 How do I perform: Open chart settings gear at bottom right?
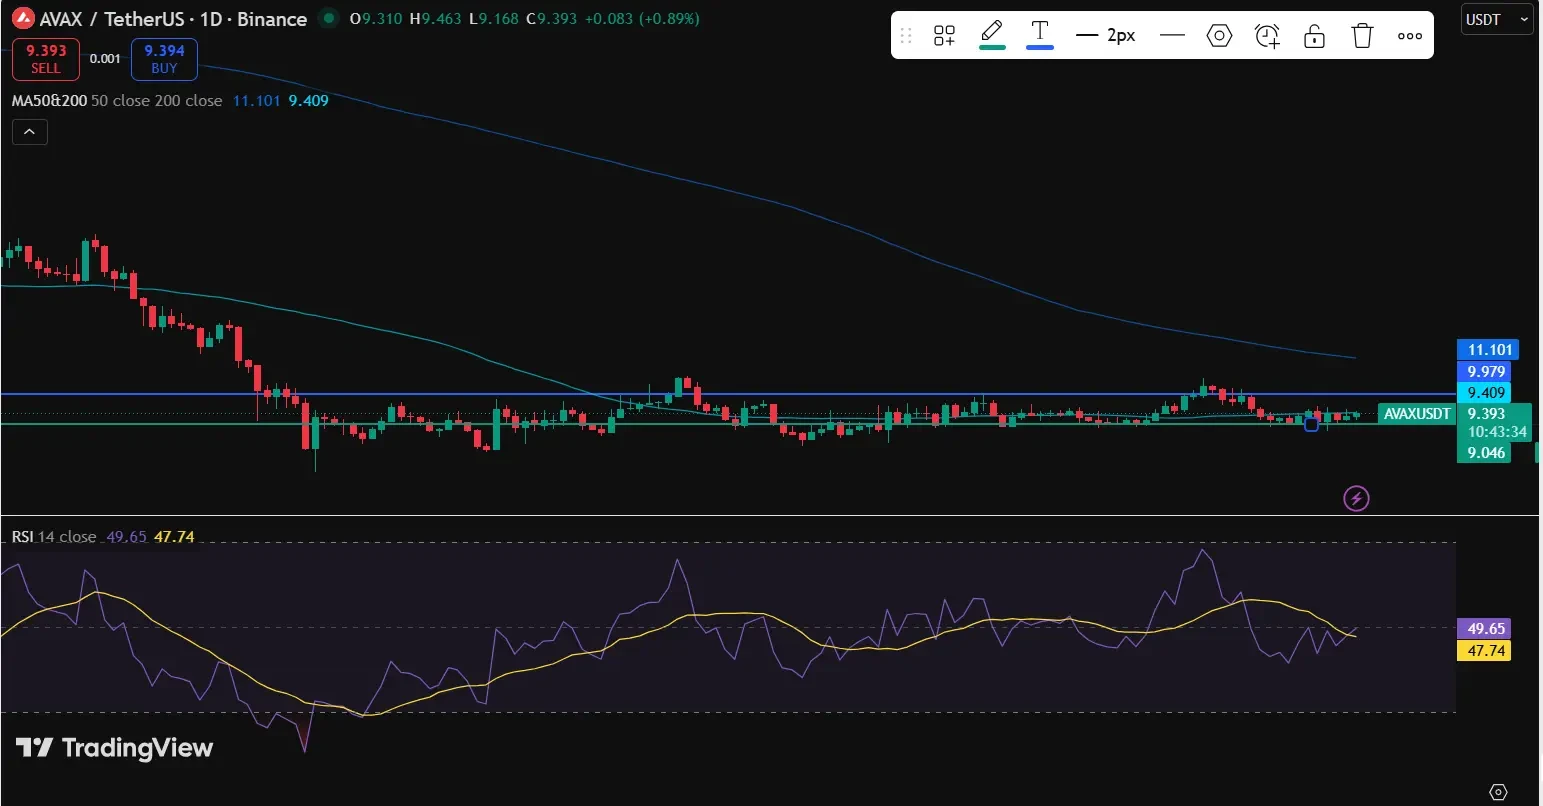[1498, 792]
